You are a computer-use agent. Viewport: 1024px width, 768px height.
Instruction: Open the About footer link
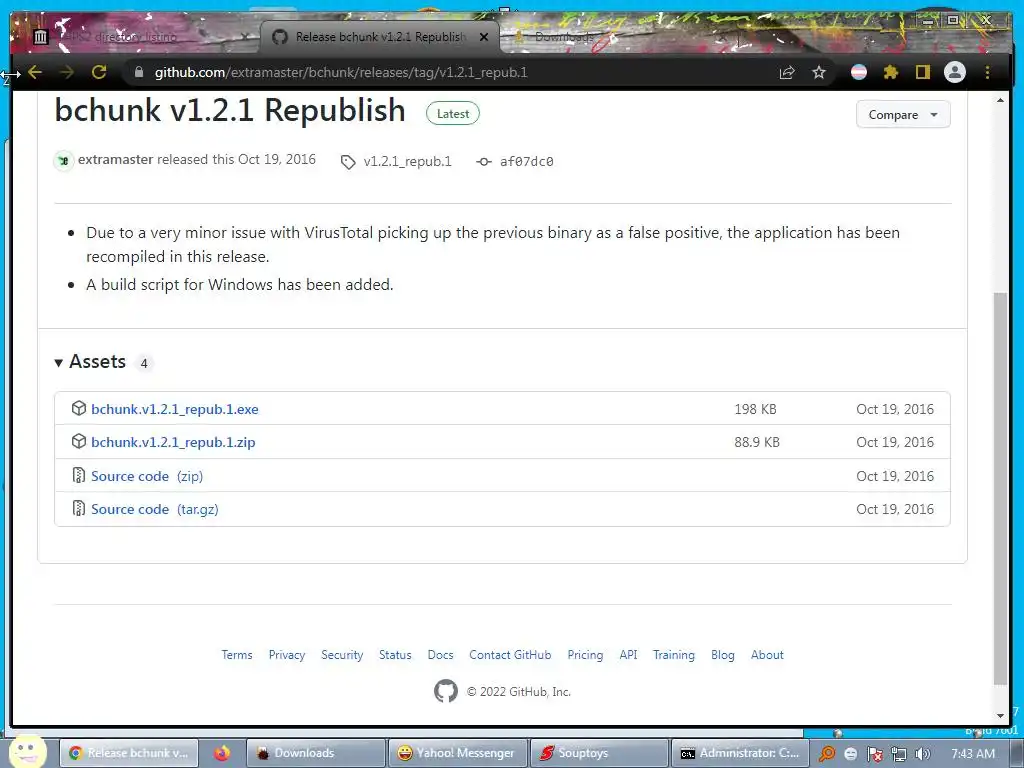click(767, 654)
